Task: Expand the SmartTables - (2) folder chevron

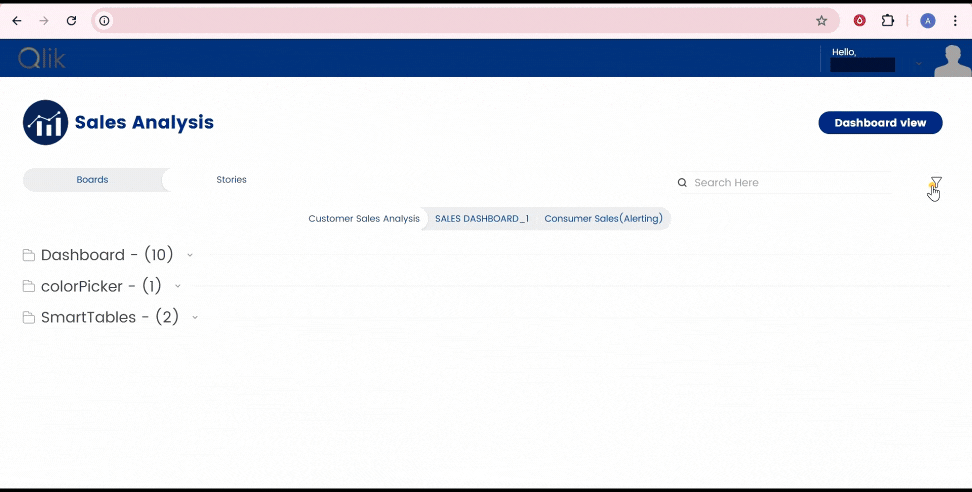Action: (x=195, y=318)
